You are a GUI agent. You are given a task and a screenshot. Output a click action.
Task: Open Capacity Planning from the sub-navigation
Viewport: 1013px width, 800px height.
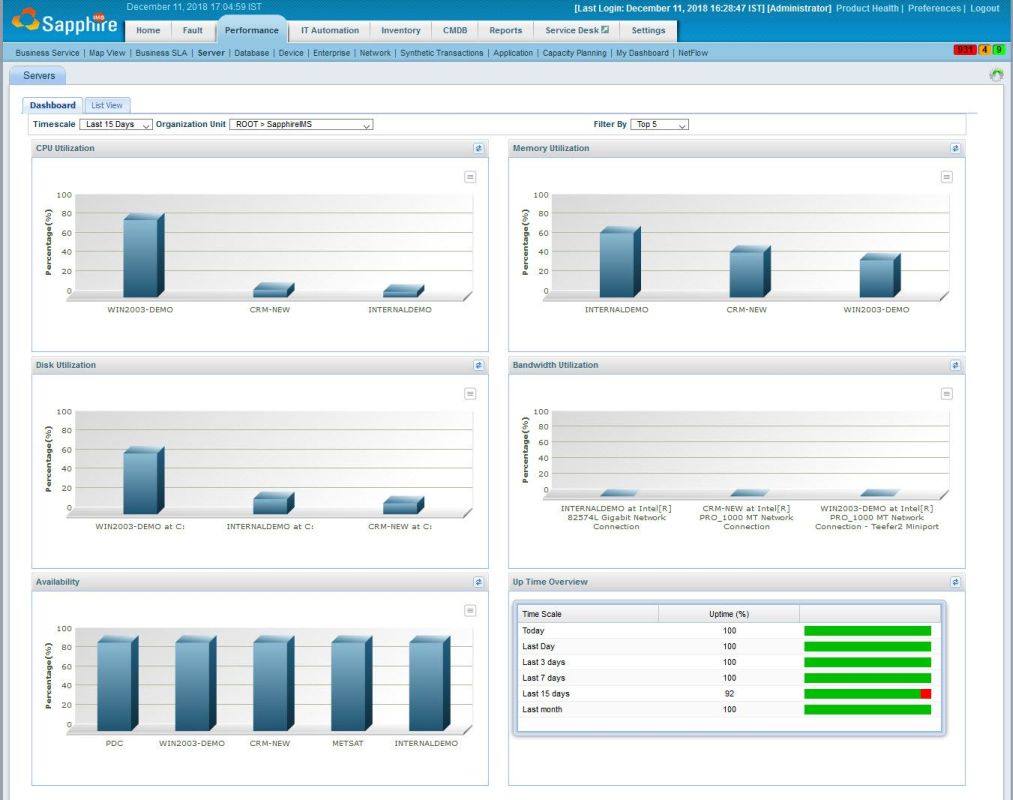(x=573, y=52)
